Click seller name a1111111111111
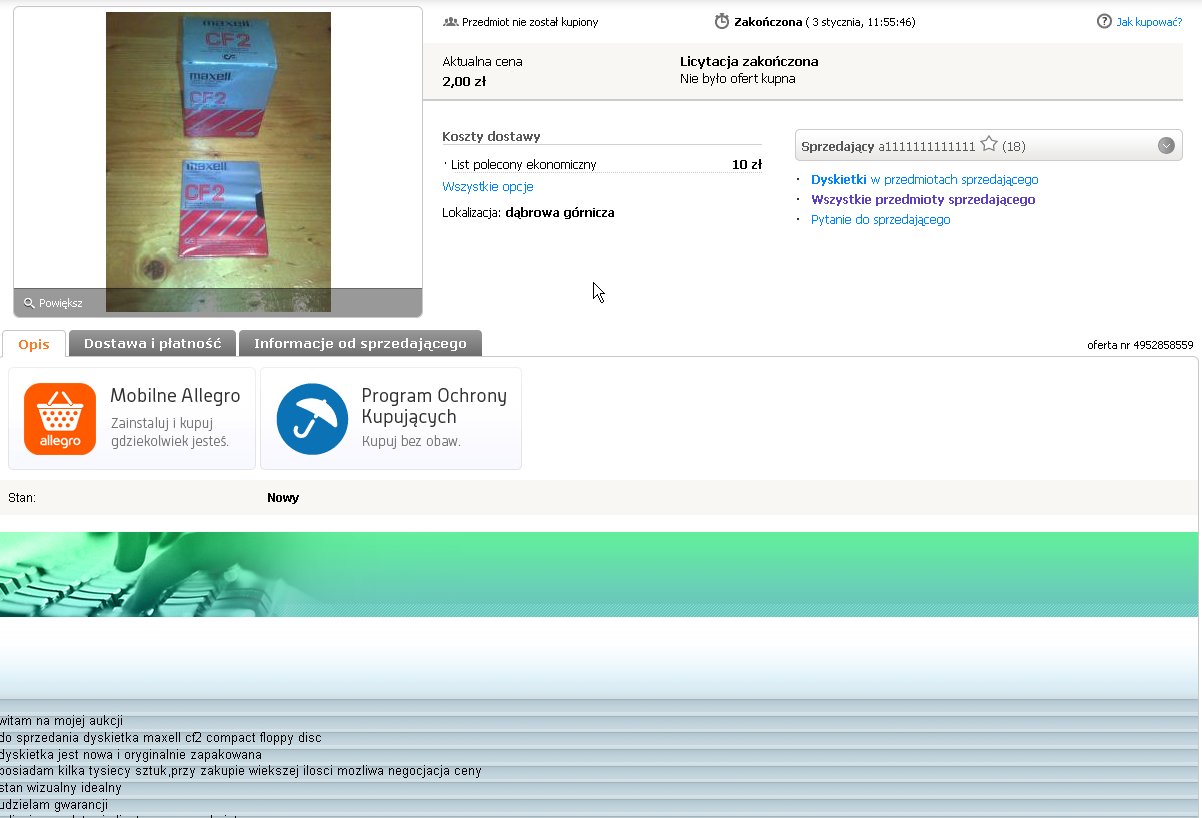The image size is (1202, 818). pos(927,147)
